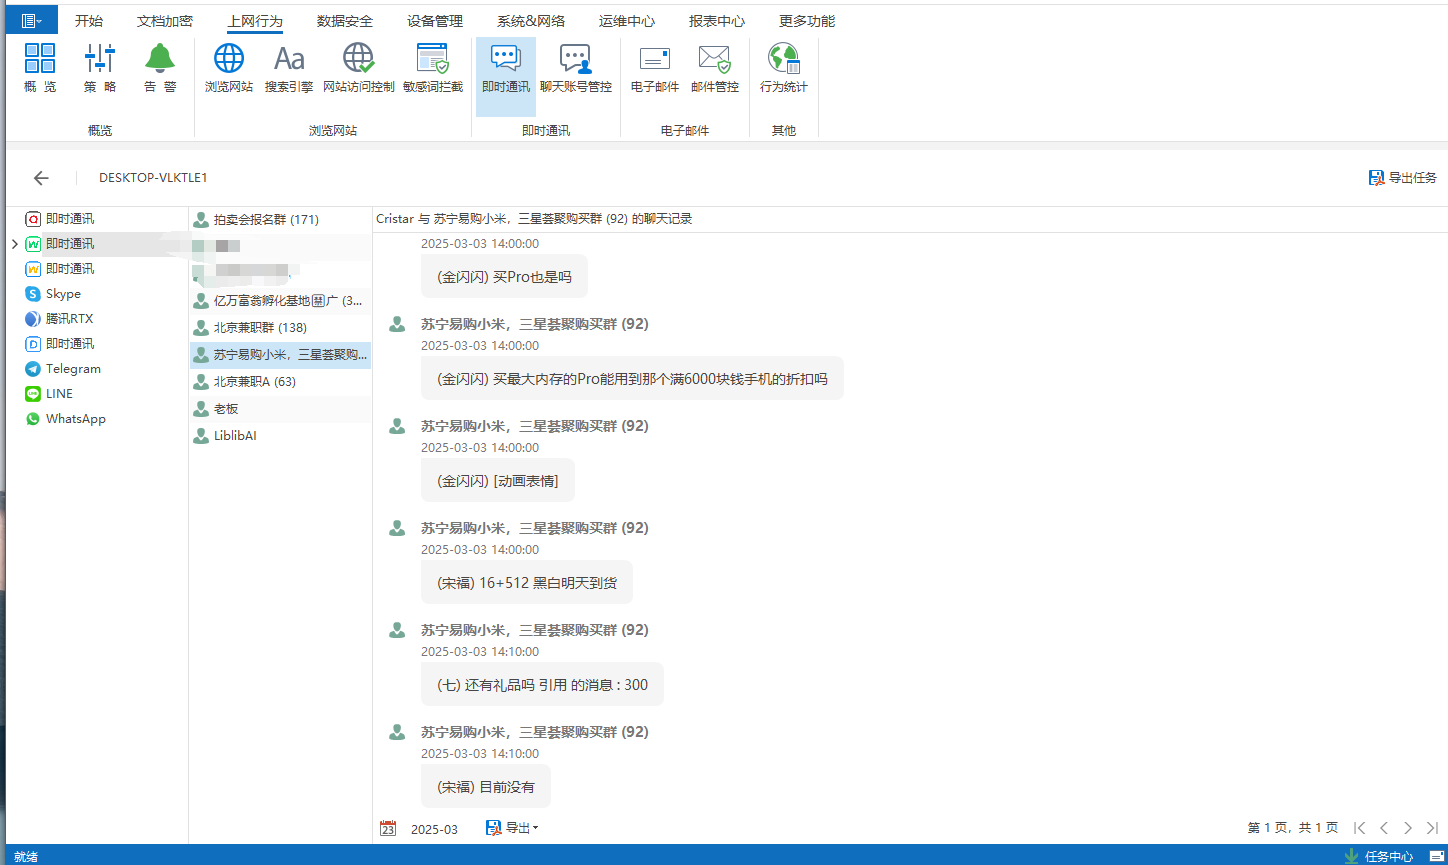Screen dimensions: 1448x865
Task: Open 浏览网站 globe icon in ribbon
Action: pos(229,68)
